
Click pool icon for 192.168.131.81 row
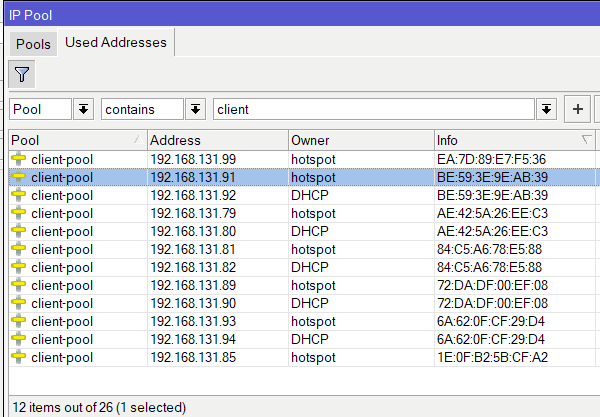pos(19,249)
